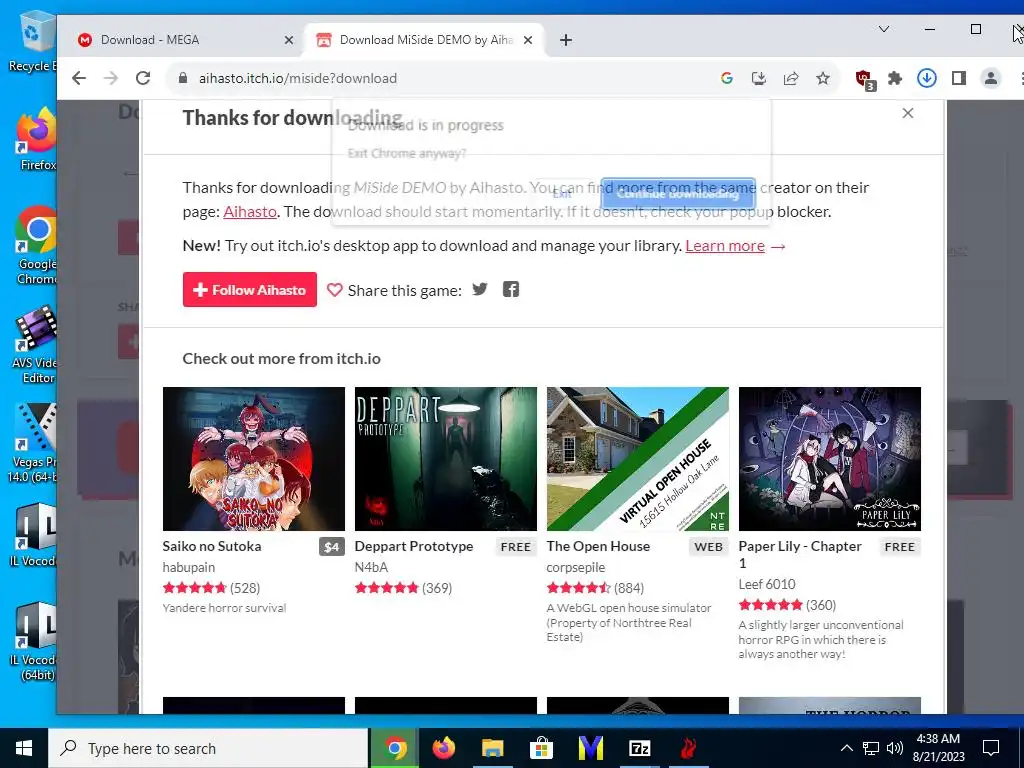This screenshot has width=1024, height=768.
Task: Click the $4 price tag
Action: pyautogui.click(x=332, y=547)
